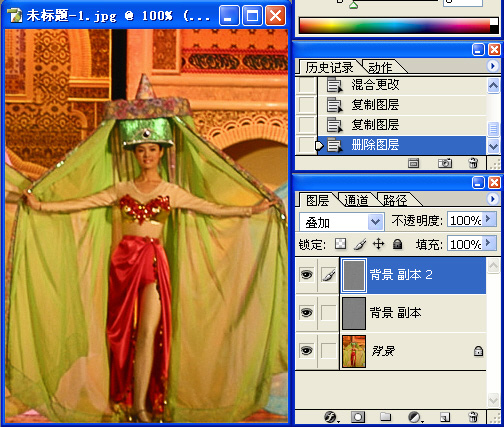The image size is (504, 427).
Task: Select the 背景 layer name
Action: pyautogui.click(x=383, y=351)
